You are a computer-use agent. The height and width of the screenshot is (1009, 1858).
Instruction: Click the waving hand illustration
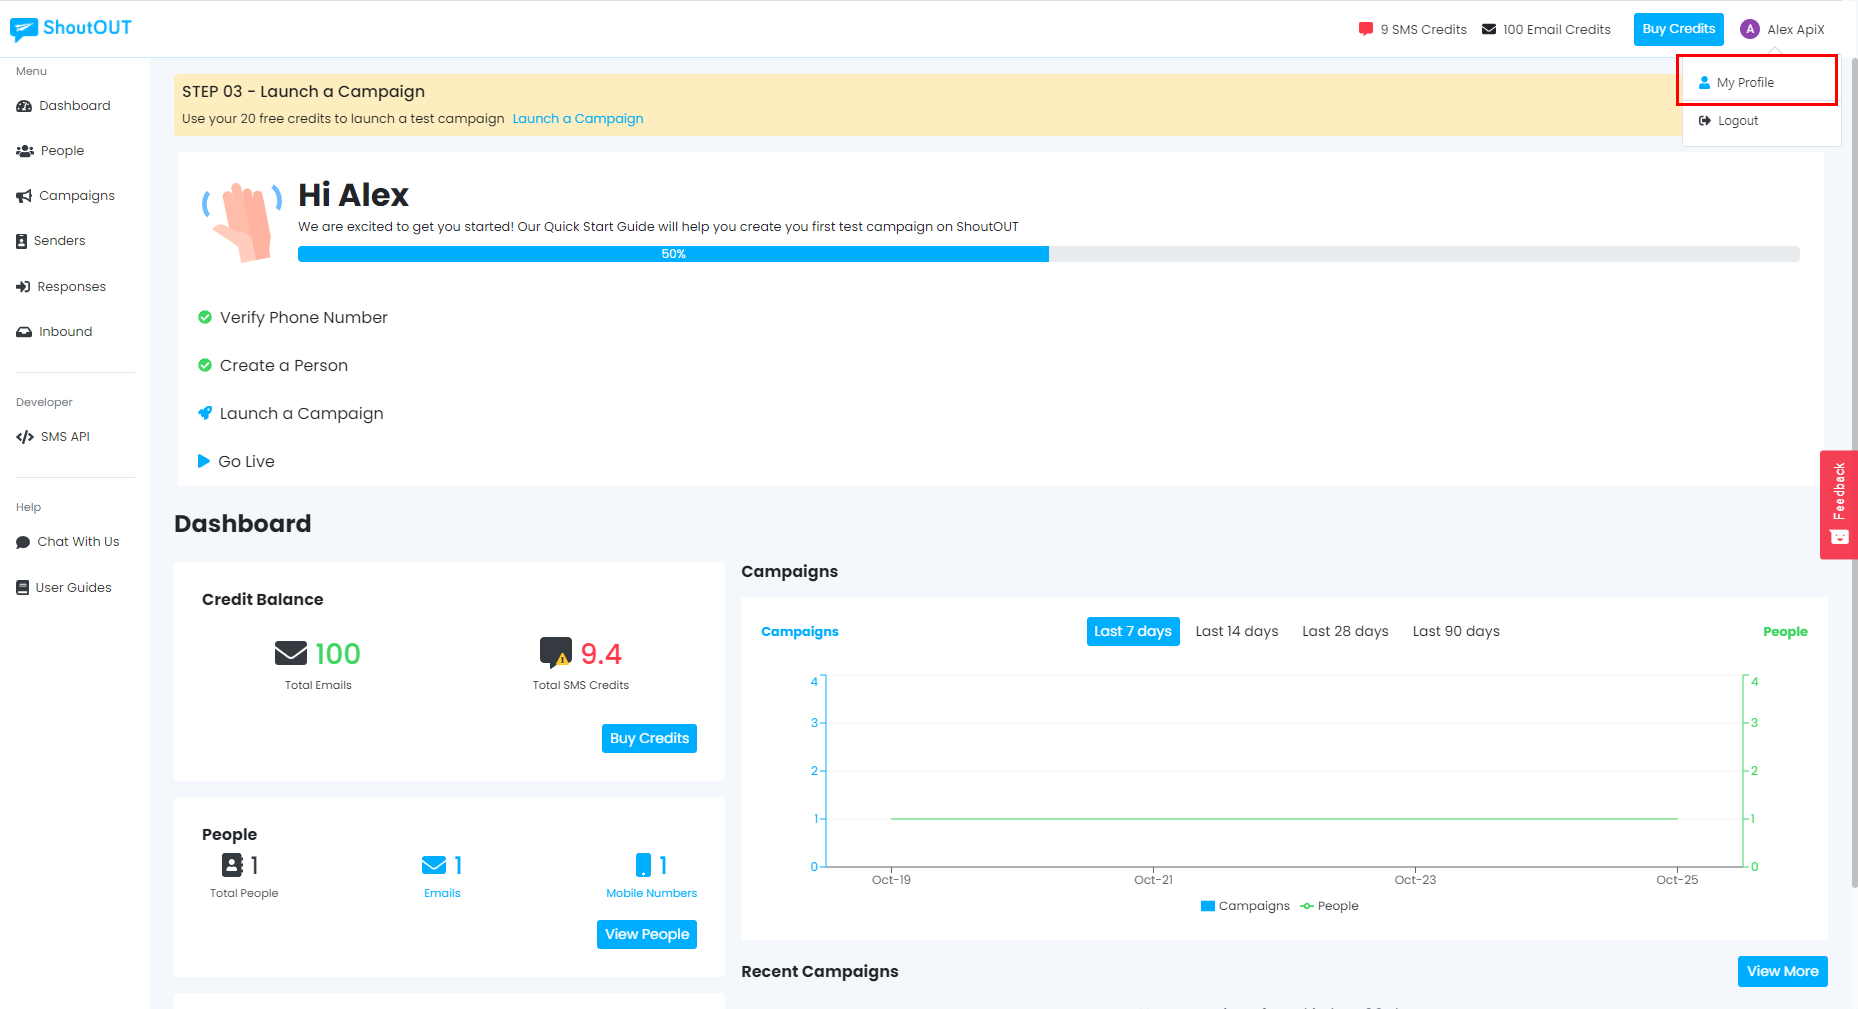[242, 222]
